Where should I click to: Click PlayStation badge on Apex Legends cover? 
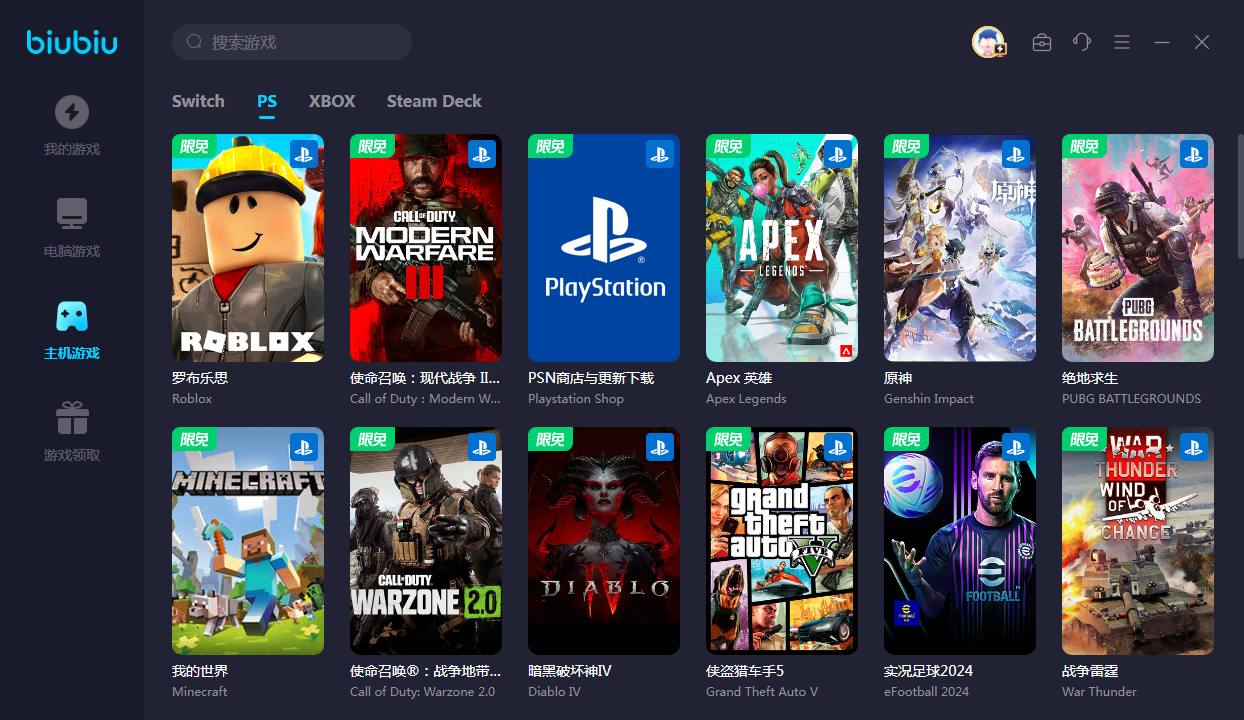(x=838, y=154)
